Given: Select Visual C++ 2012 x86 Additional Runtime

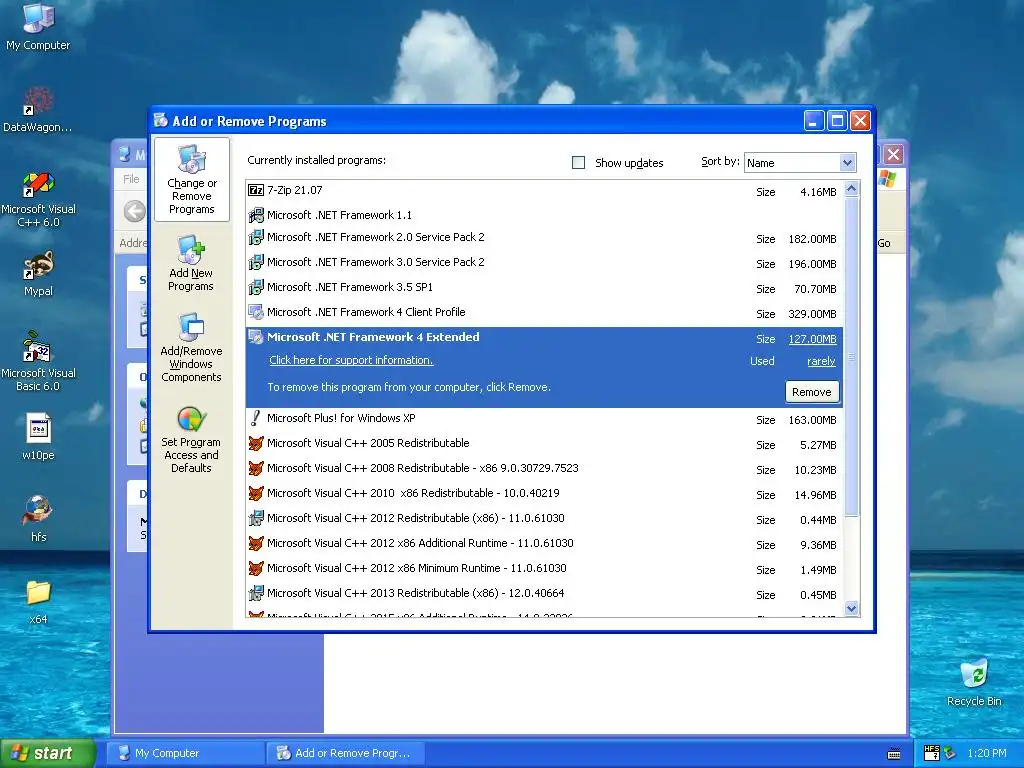Looking at the screenshot, I should click(544, 543).
